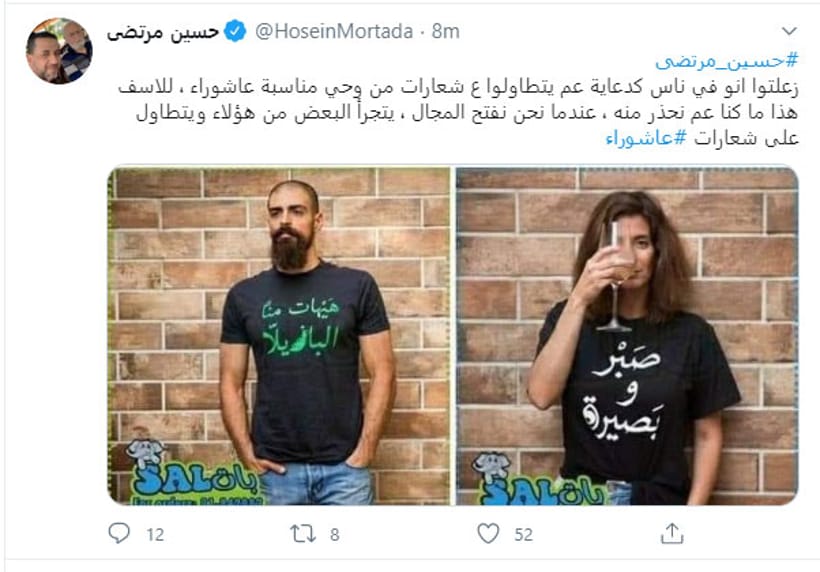820x572 pixels.
Task: Click the SAL elephant logo in the woman's photo
Action: point(539,478)
